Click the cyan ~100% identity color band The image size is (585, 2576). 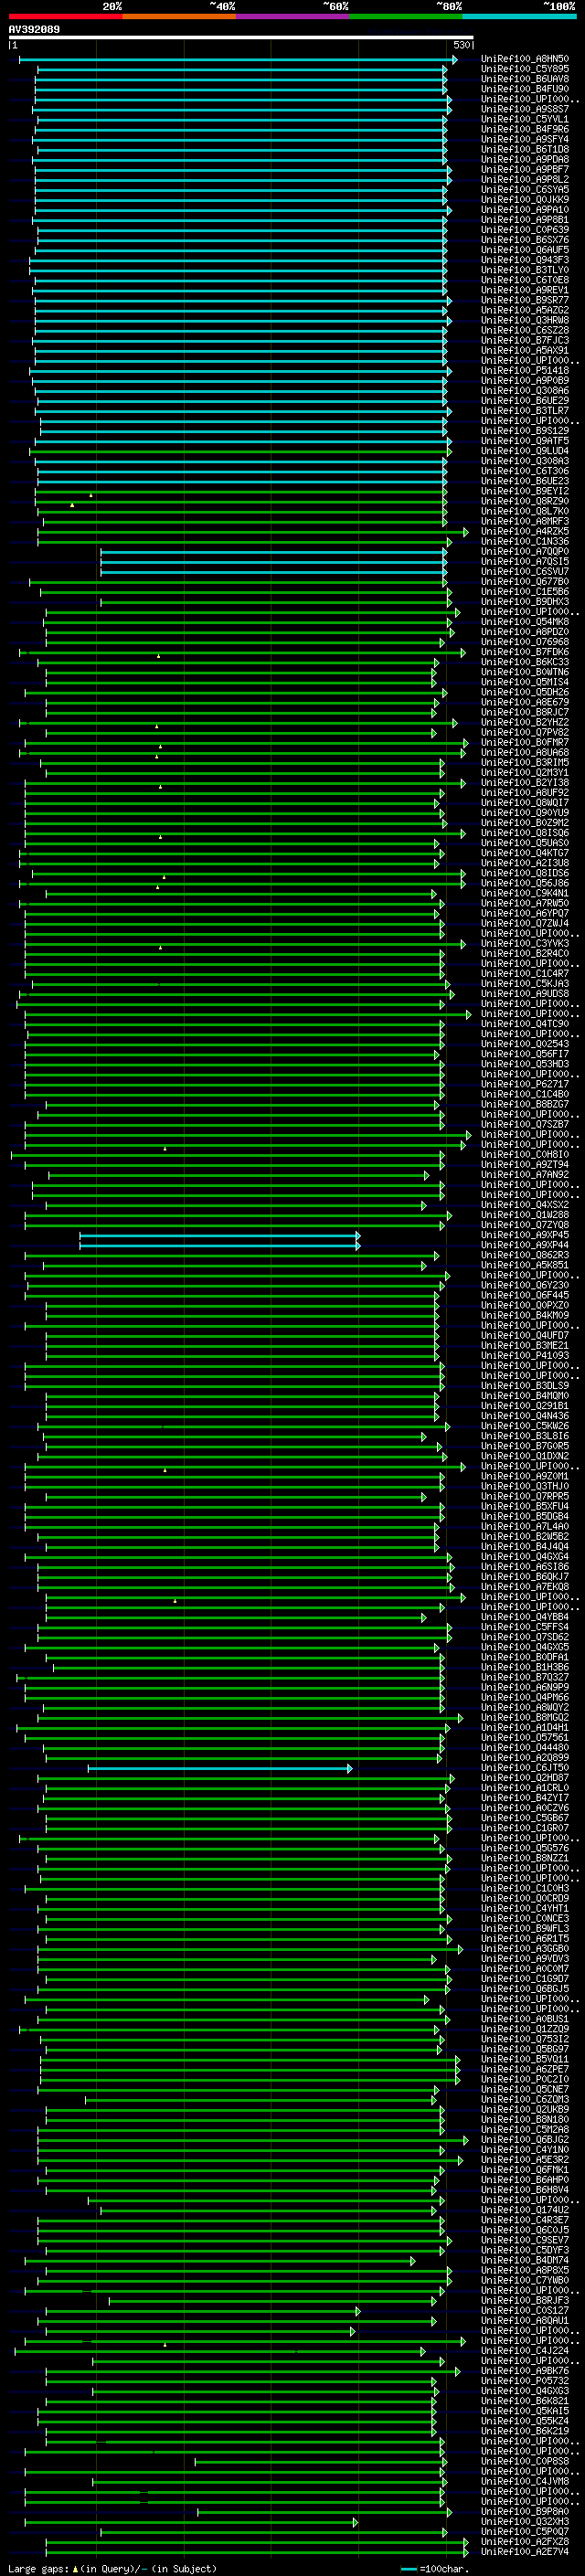pyautogui.click(x=520, y=16)
